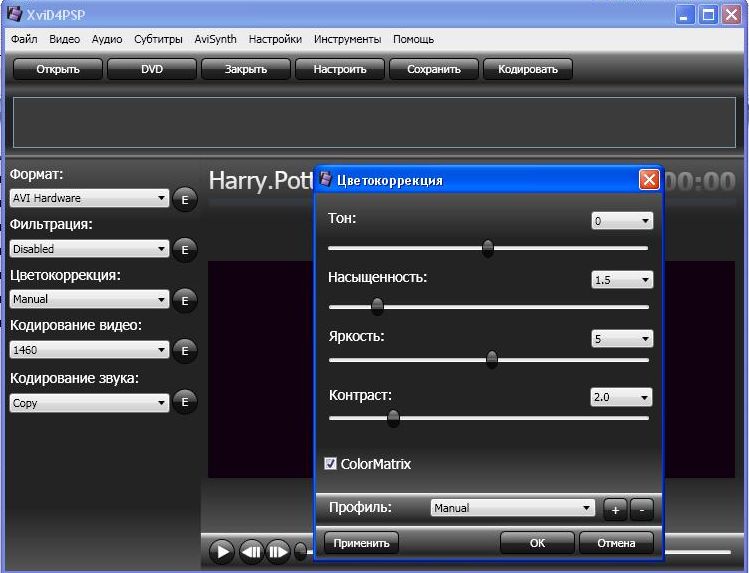Start video playback with play button
749x573 pixels.
coord(222,552)
